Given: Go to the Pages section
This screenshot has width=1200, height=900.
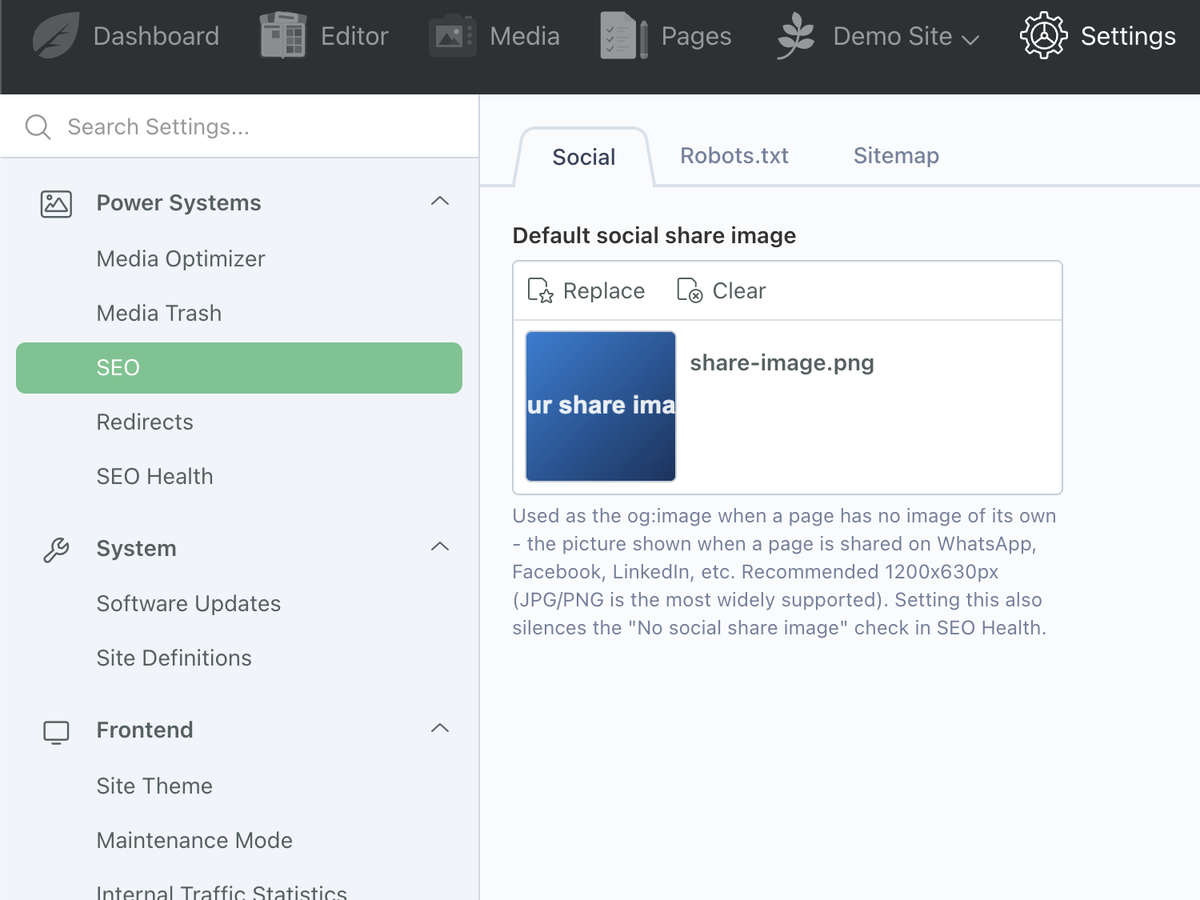Looking at the screenshot, I should point(666,37).
